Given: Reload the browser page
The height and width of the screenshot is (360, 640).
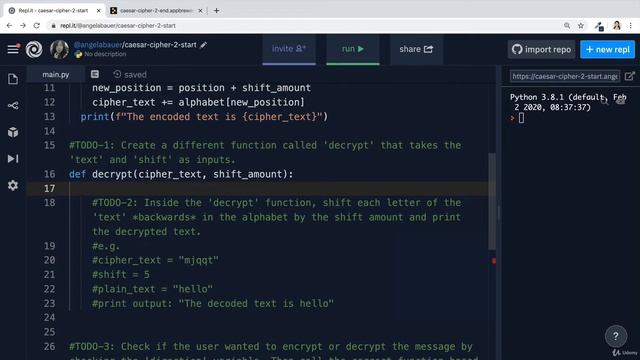Looking at the screenshot, I should 37,25.
